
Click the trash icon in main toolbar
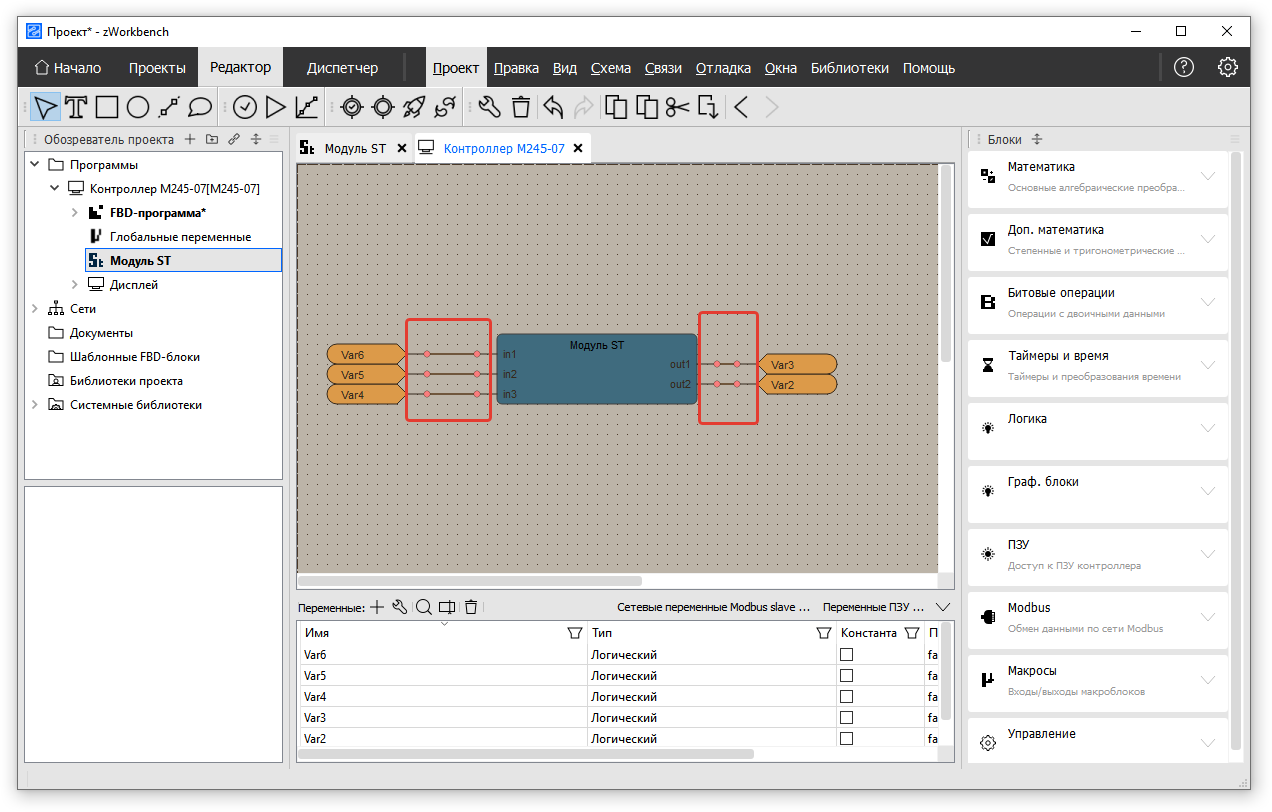(x=521, y=107)
